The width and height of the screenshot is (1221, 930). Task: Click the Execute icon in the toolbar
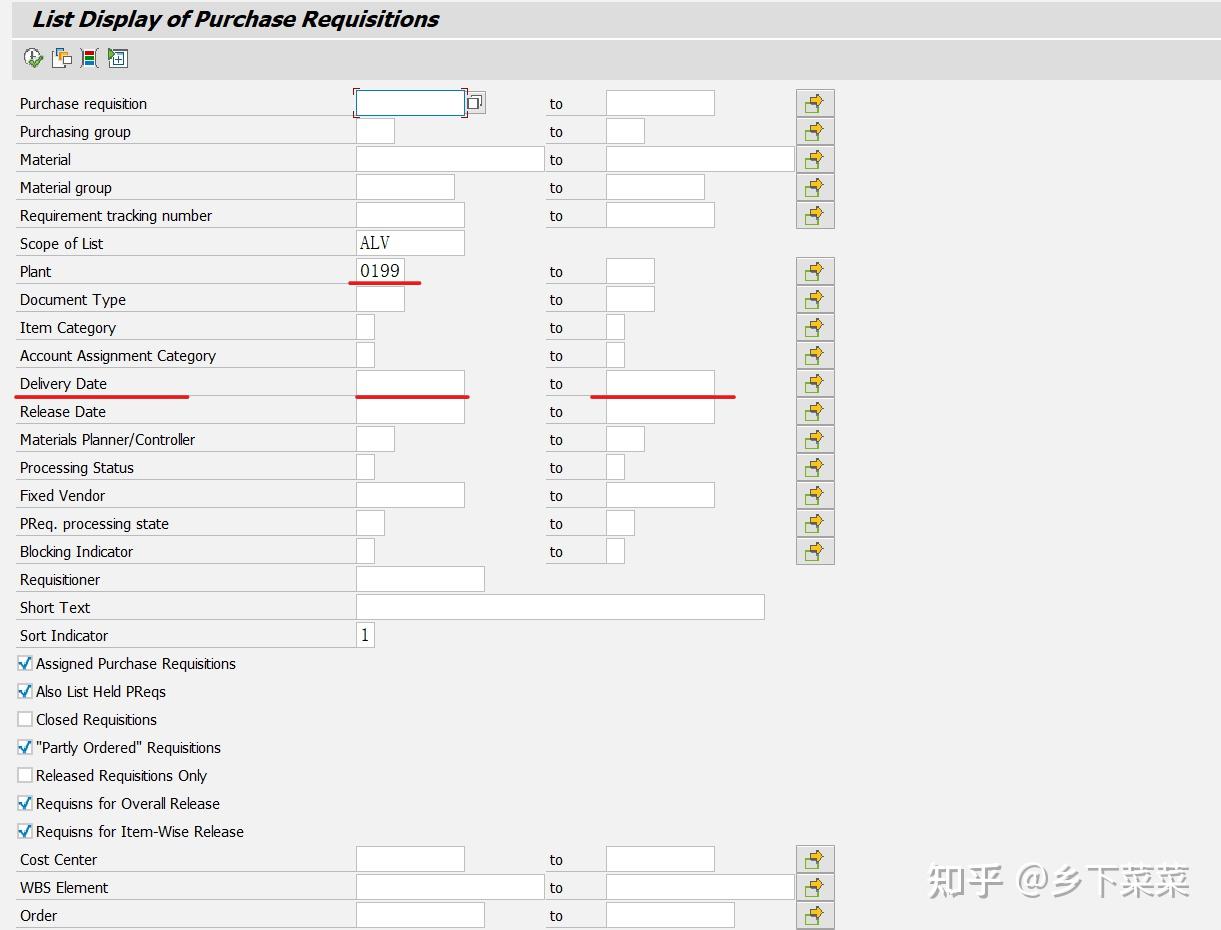(x=34, y=59)
